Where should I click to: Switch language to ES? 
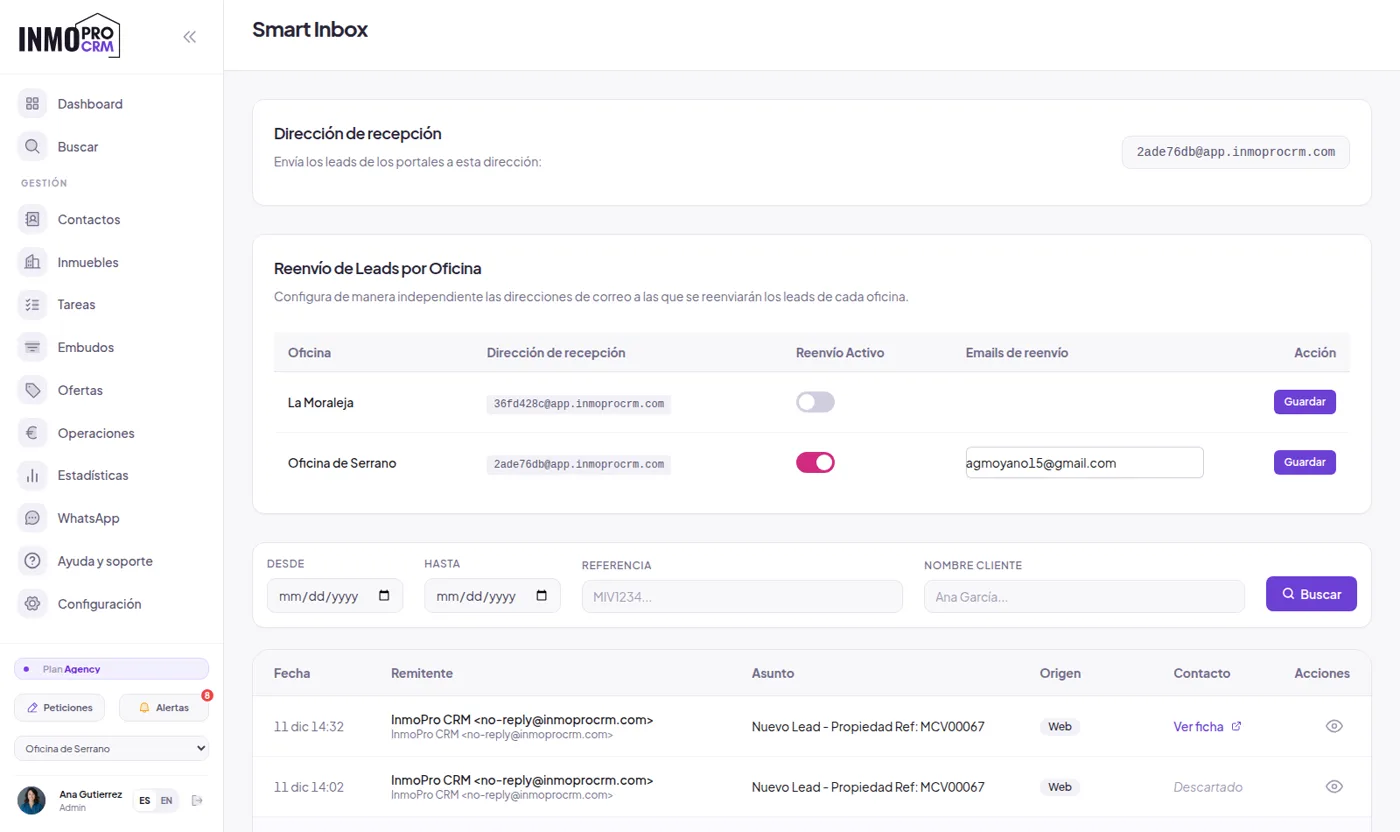(145, 800)
